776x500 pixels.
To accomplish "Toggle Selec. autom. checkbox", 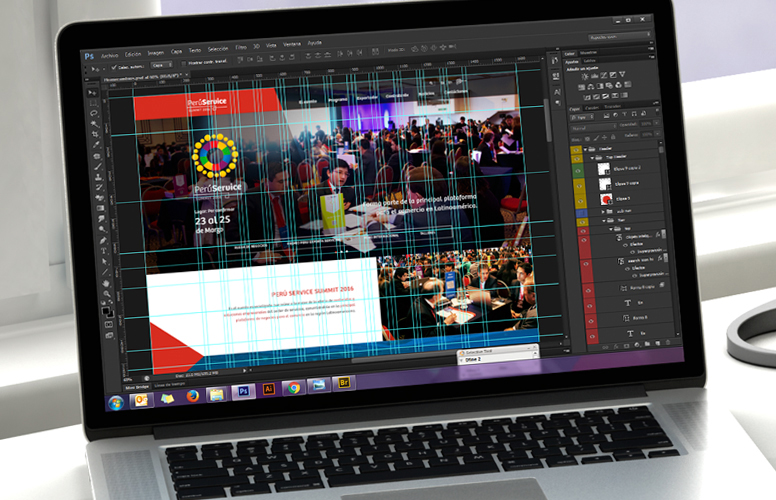I will (x=114, y=67).
